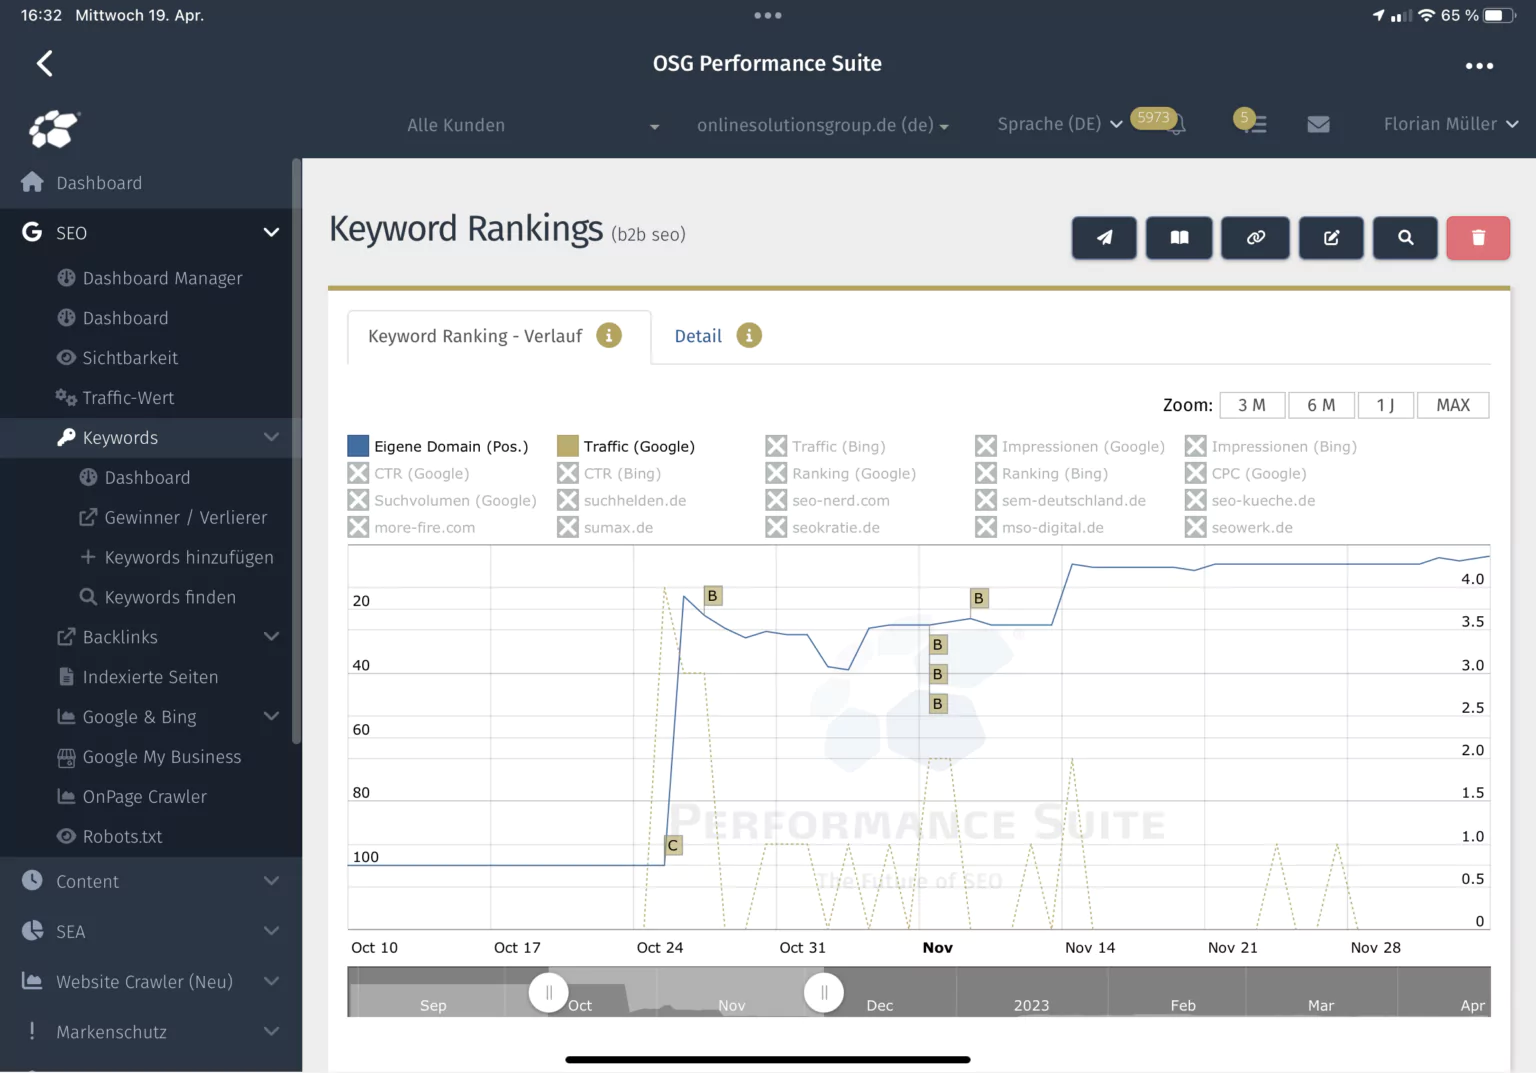The height and width of the screenshot is (1073, 1536).
Task: Click the magnifier search icon button
Action: [1405, 238]
